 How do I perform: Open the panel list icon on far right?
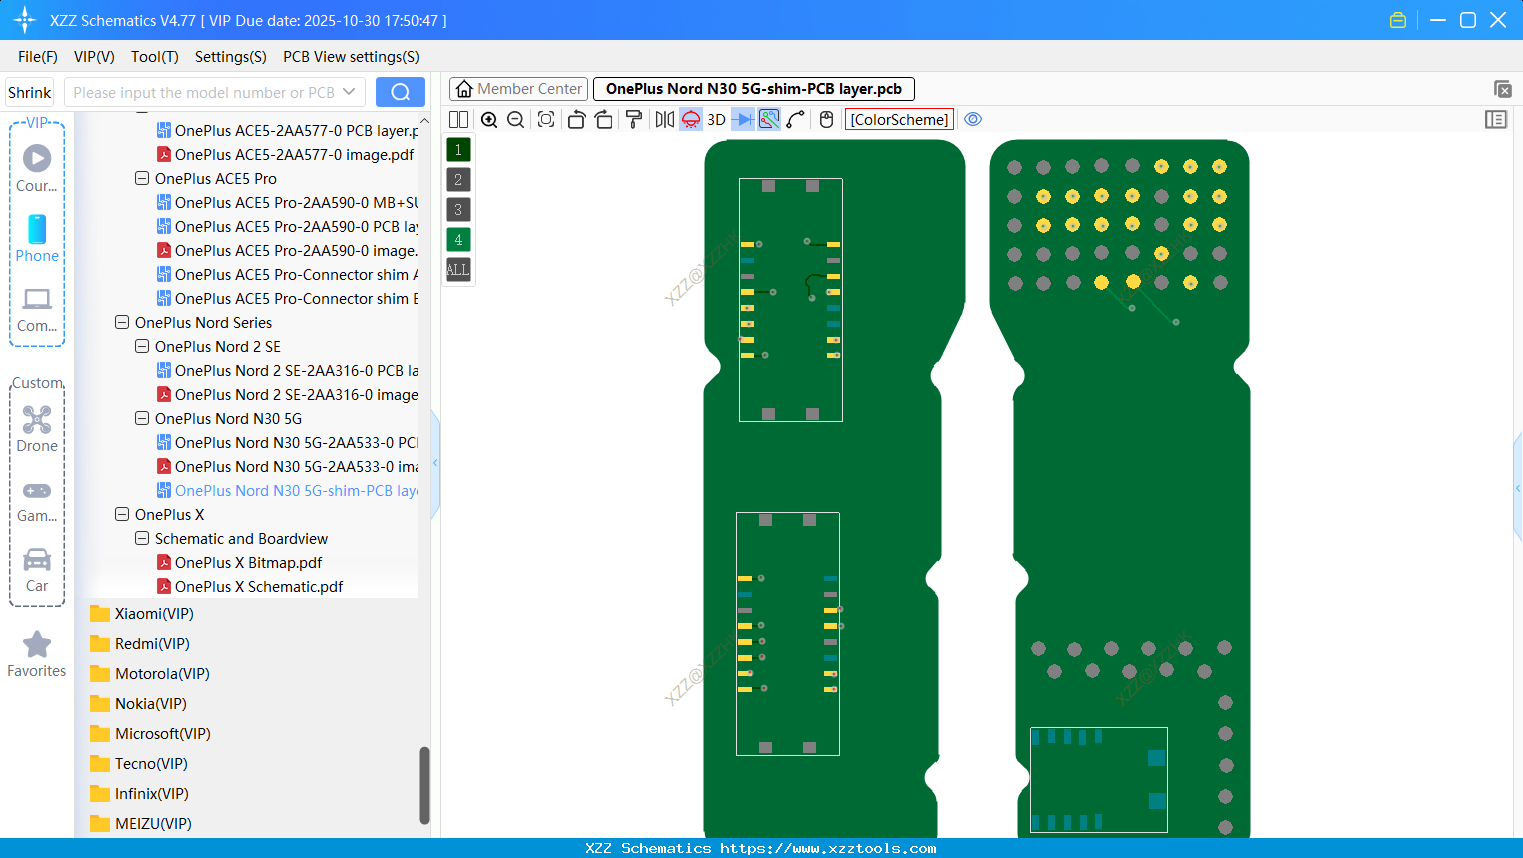(1496, 119)
